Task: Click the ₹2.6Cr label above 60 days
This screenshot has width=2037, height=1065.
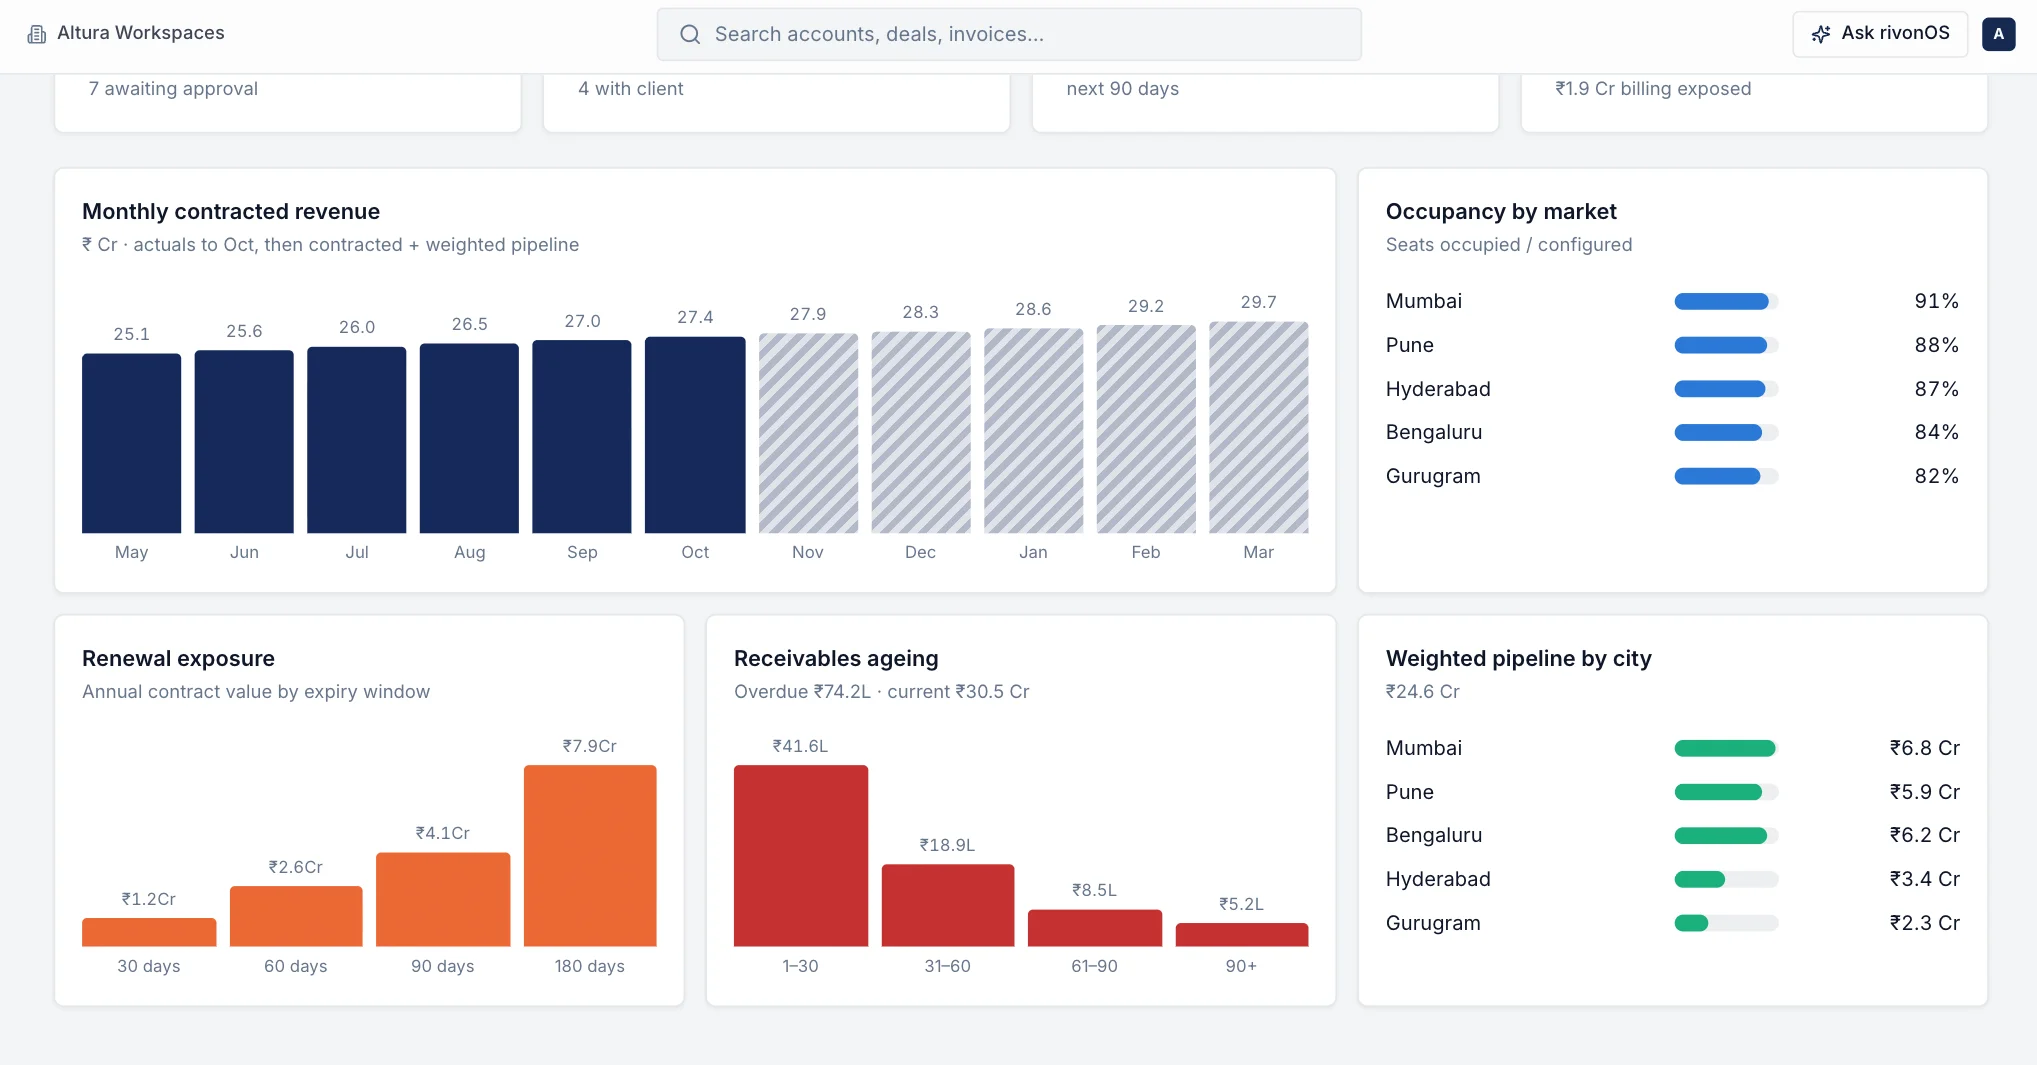Action: click(295, 867)
